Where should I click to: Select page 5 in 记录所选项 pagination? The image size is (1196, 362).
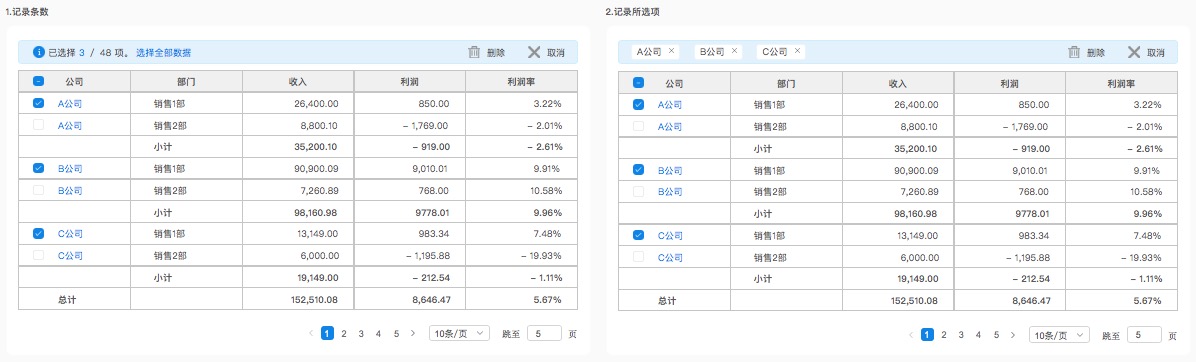pos(995,334)
